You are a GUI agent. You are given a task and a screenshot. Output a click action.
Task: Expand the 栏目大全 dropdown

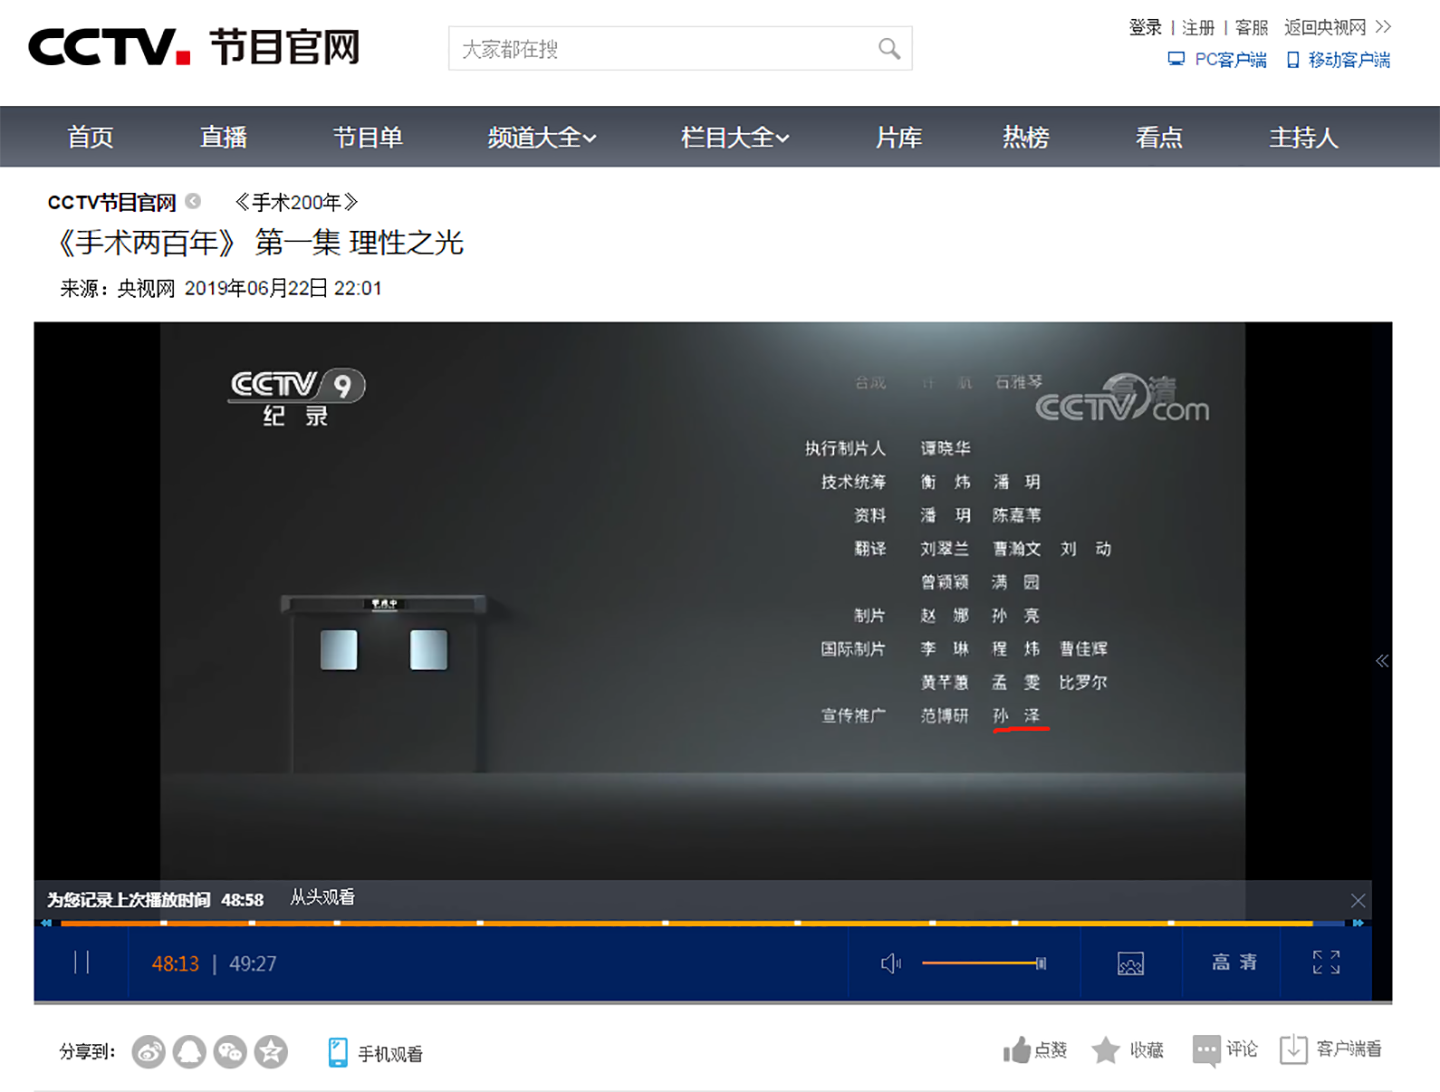pyautogui.click(x=735, y=137)
